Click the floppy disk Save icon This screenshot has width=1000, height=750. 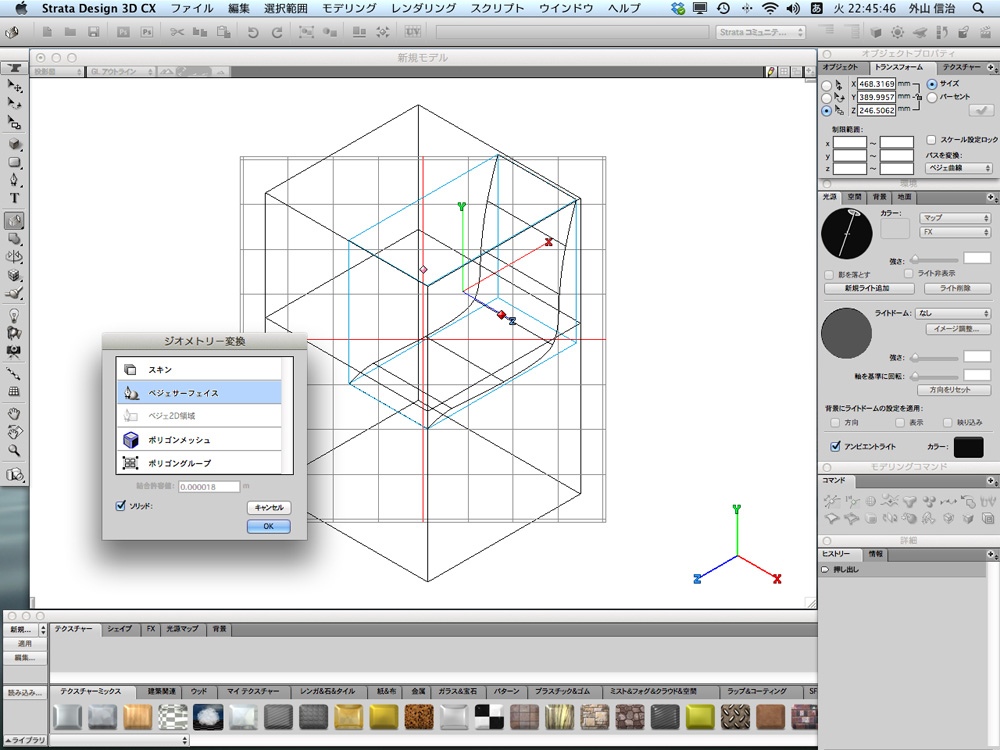(94, 32)
